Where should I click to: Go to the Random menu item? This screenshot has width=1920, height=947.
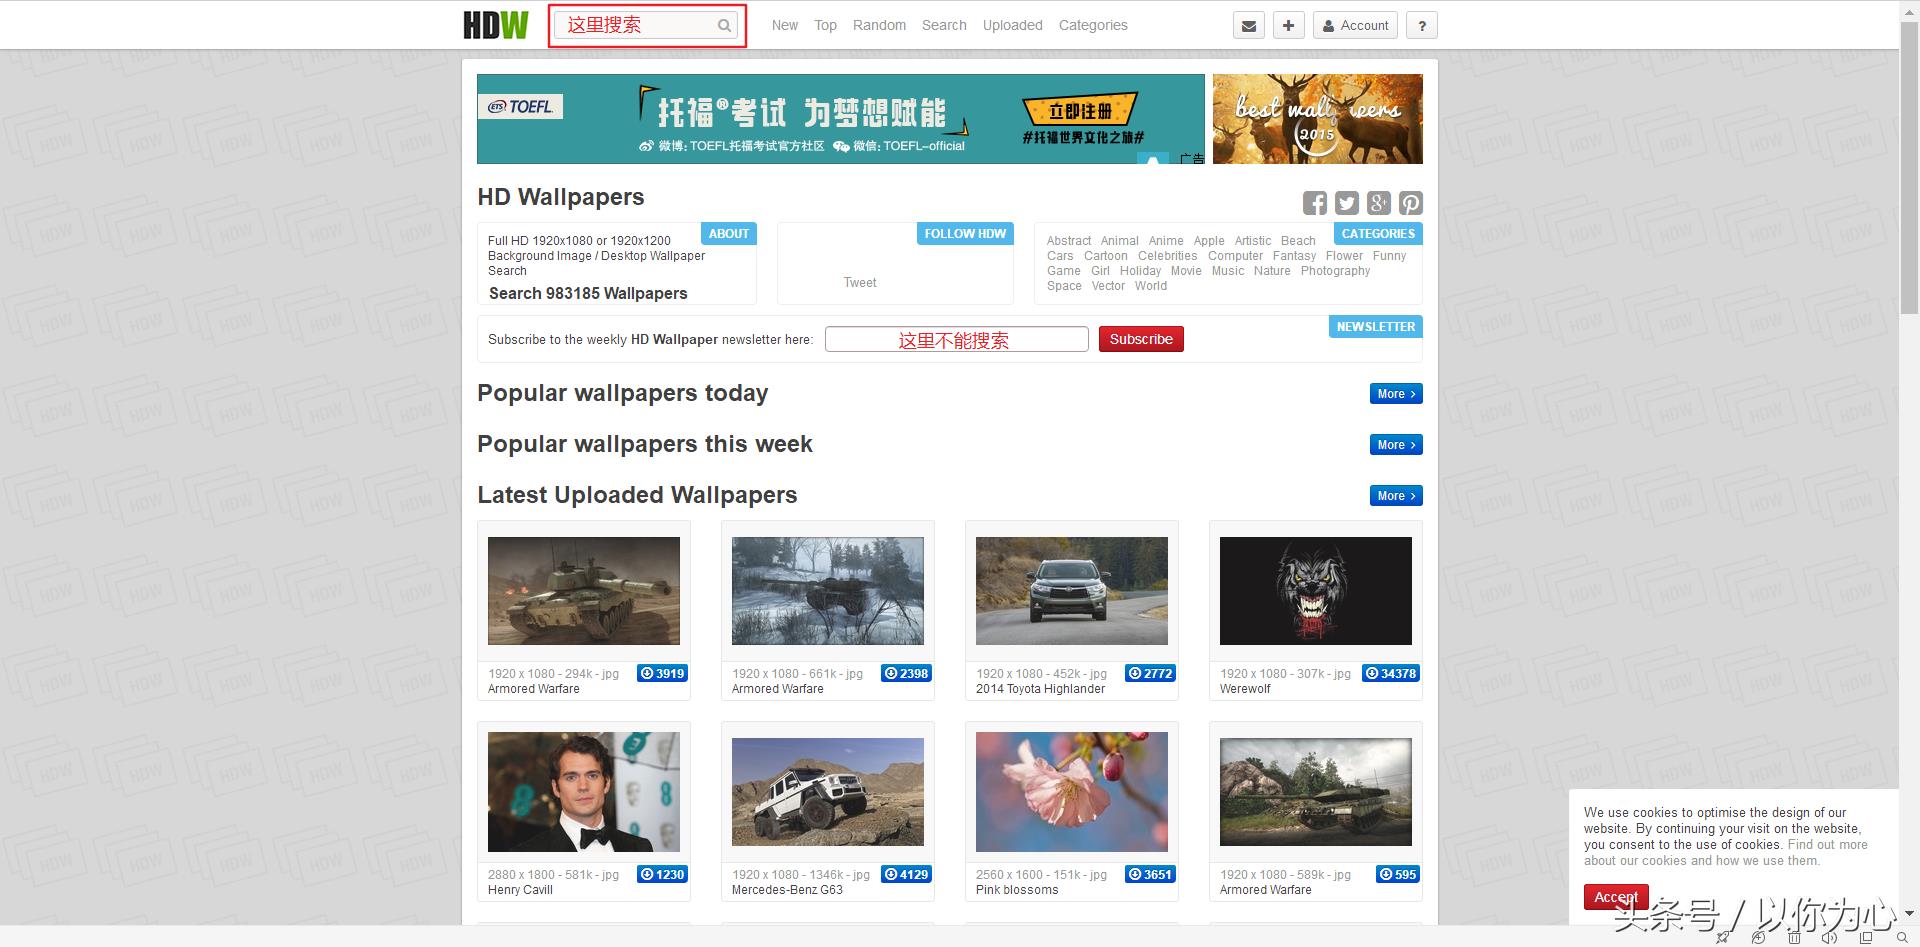(x=879, y=26)
